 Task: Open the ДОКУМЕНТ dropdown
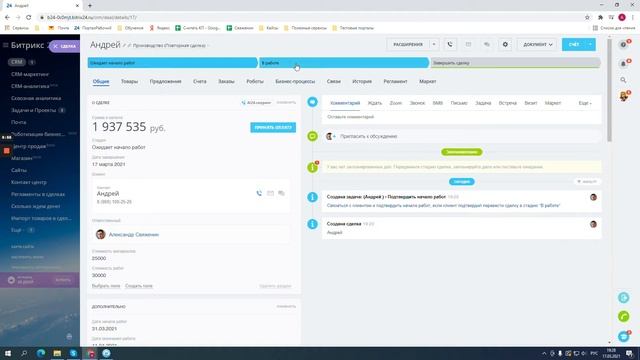click(x=538, y=44)
